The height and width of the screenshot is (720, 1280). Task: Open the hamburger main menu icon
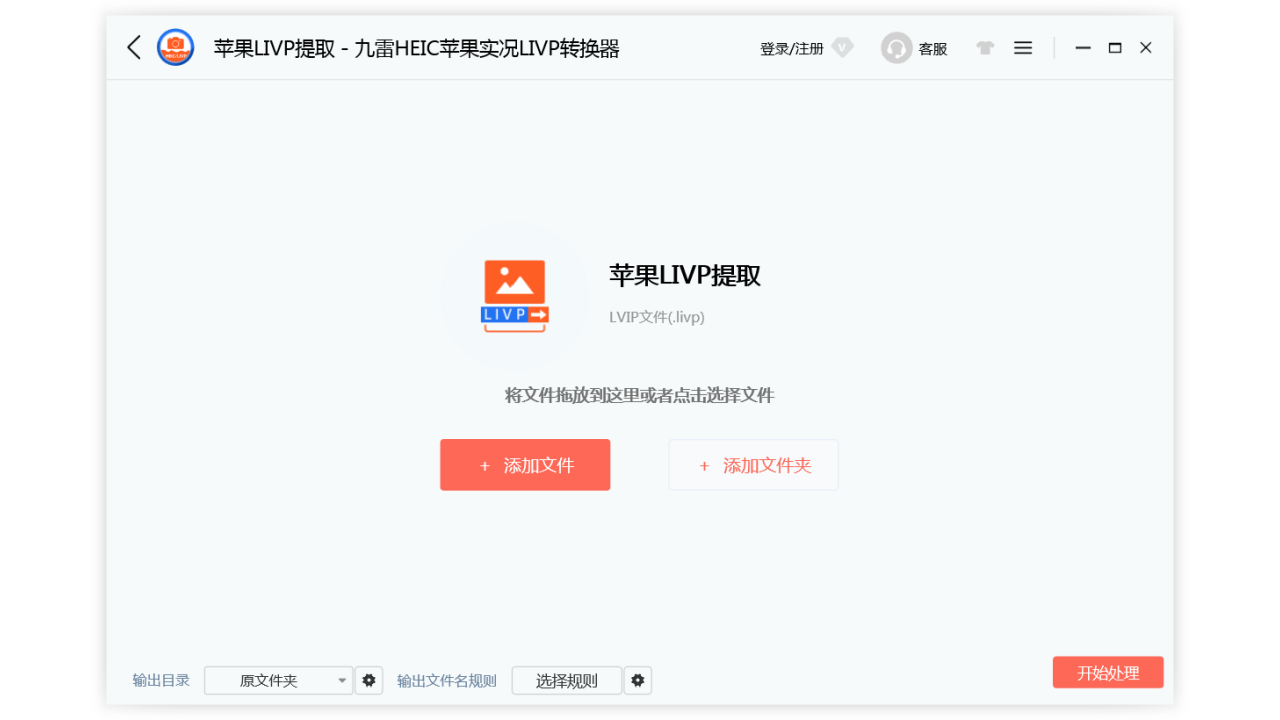[x=1022, y=47]
